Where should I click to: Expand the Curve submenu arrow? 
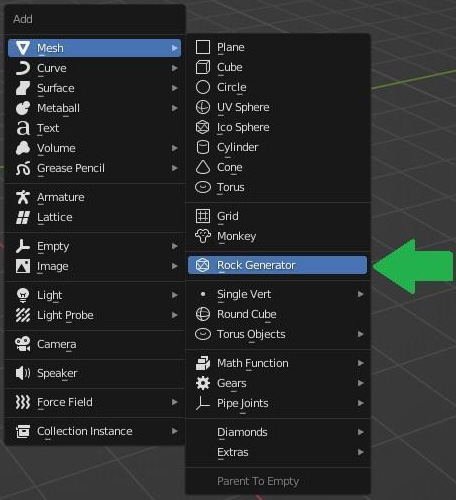pyautogui.click(x=175, y=68)
